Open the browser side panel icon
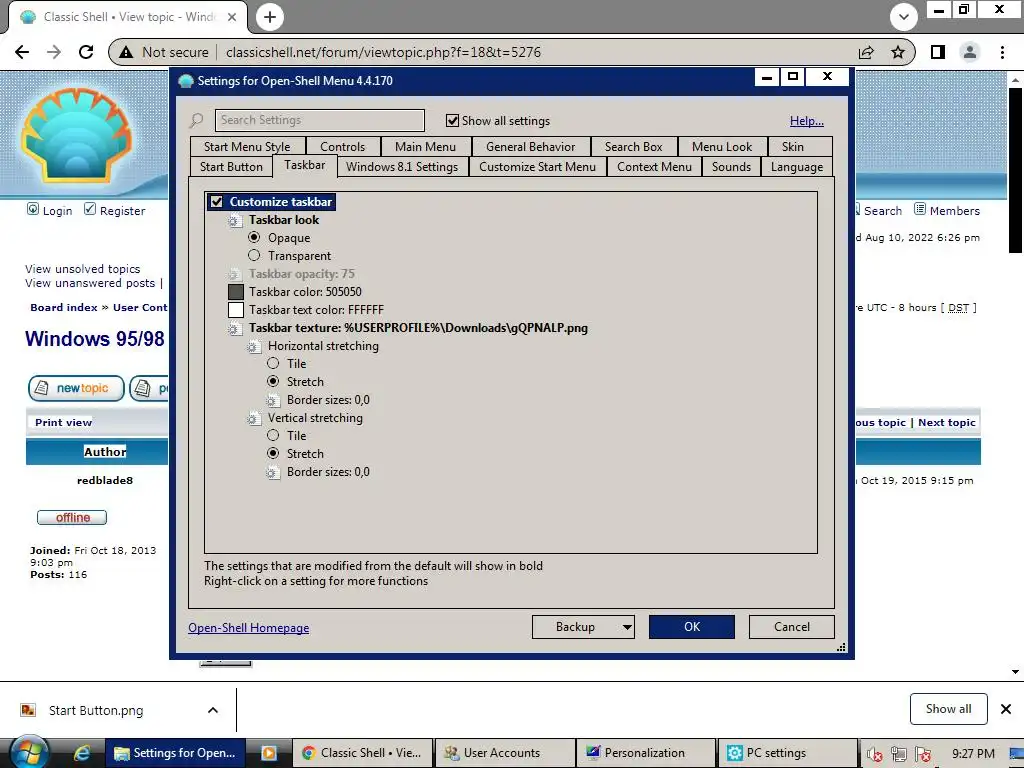This screenshot has height=768, width=1024. coord(938,52)
